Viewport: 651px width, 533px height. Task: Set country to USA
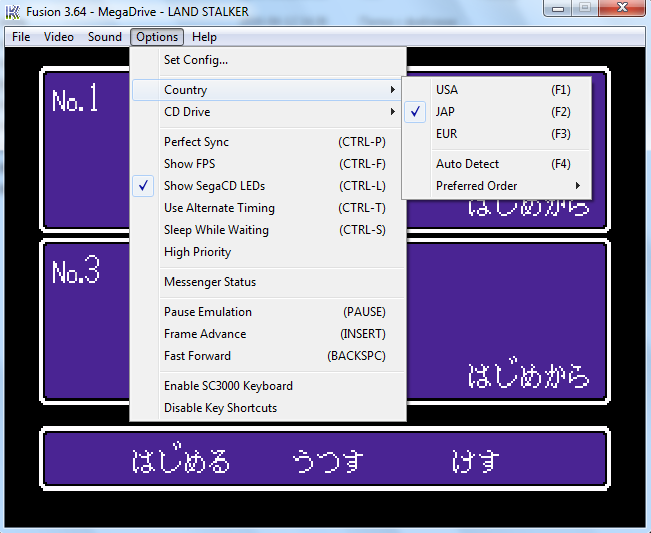(x=497, y=90)
